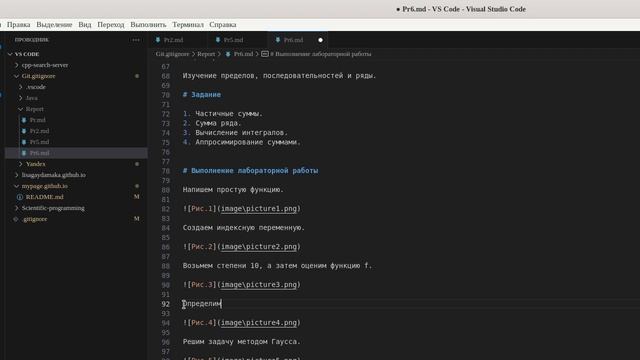640x360 pixels.
Task: Open the Справка menu
Action: click(x=223, y=24)
